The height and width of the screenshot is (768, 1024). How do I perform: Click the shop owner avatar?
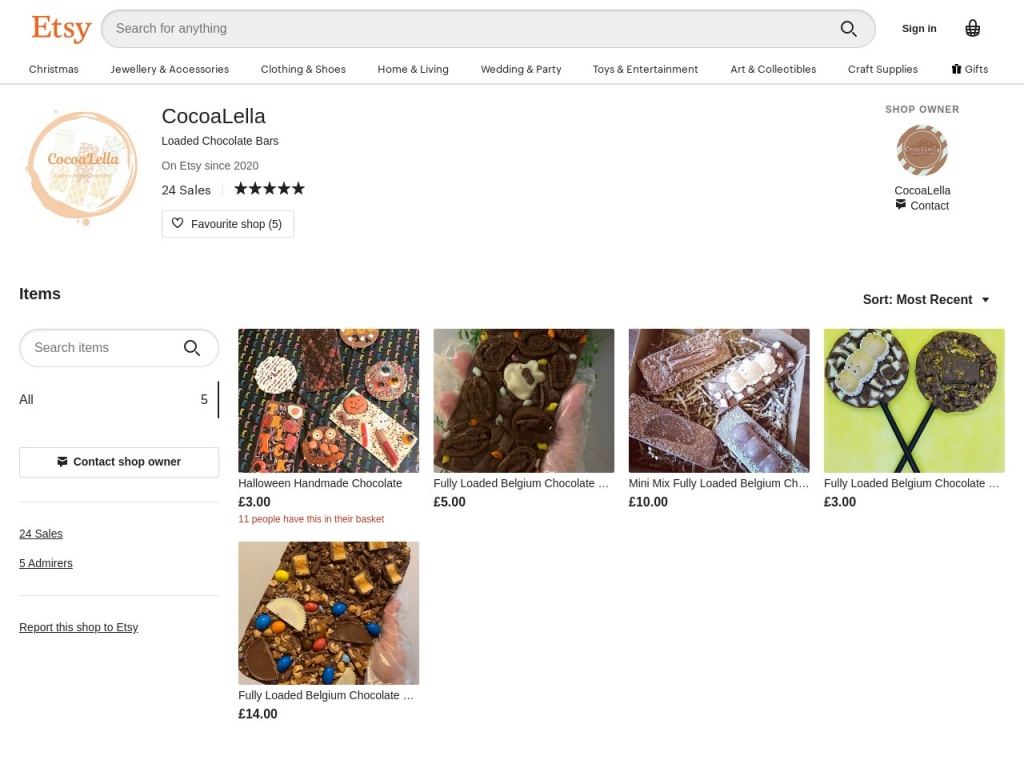point(922,151)
